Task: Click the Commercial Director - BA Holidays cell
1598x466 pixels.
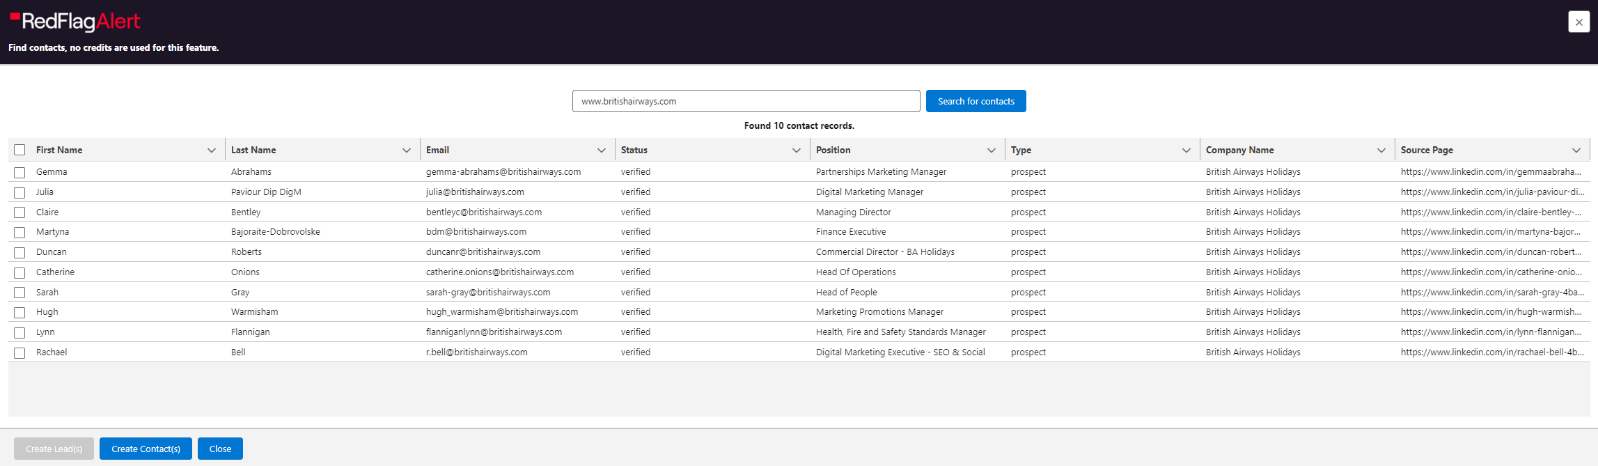Action: pos(885,252)
